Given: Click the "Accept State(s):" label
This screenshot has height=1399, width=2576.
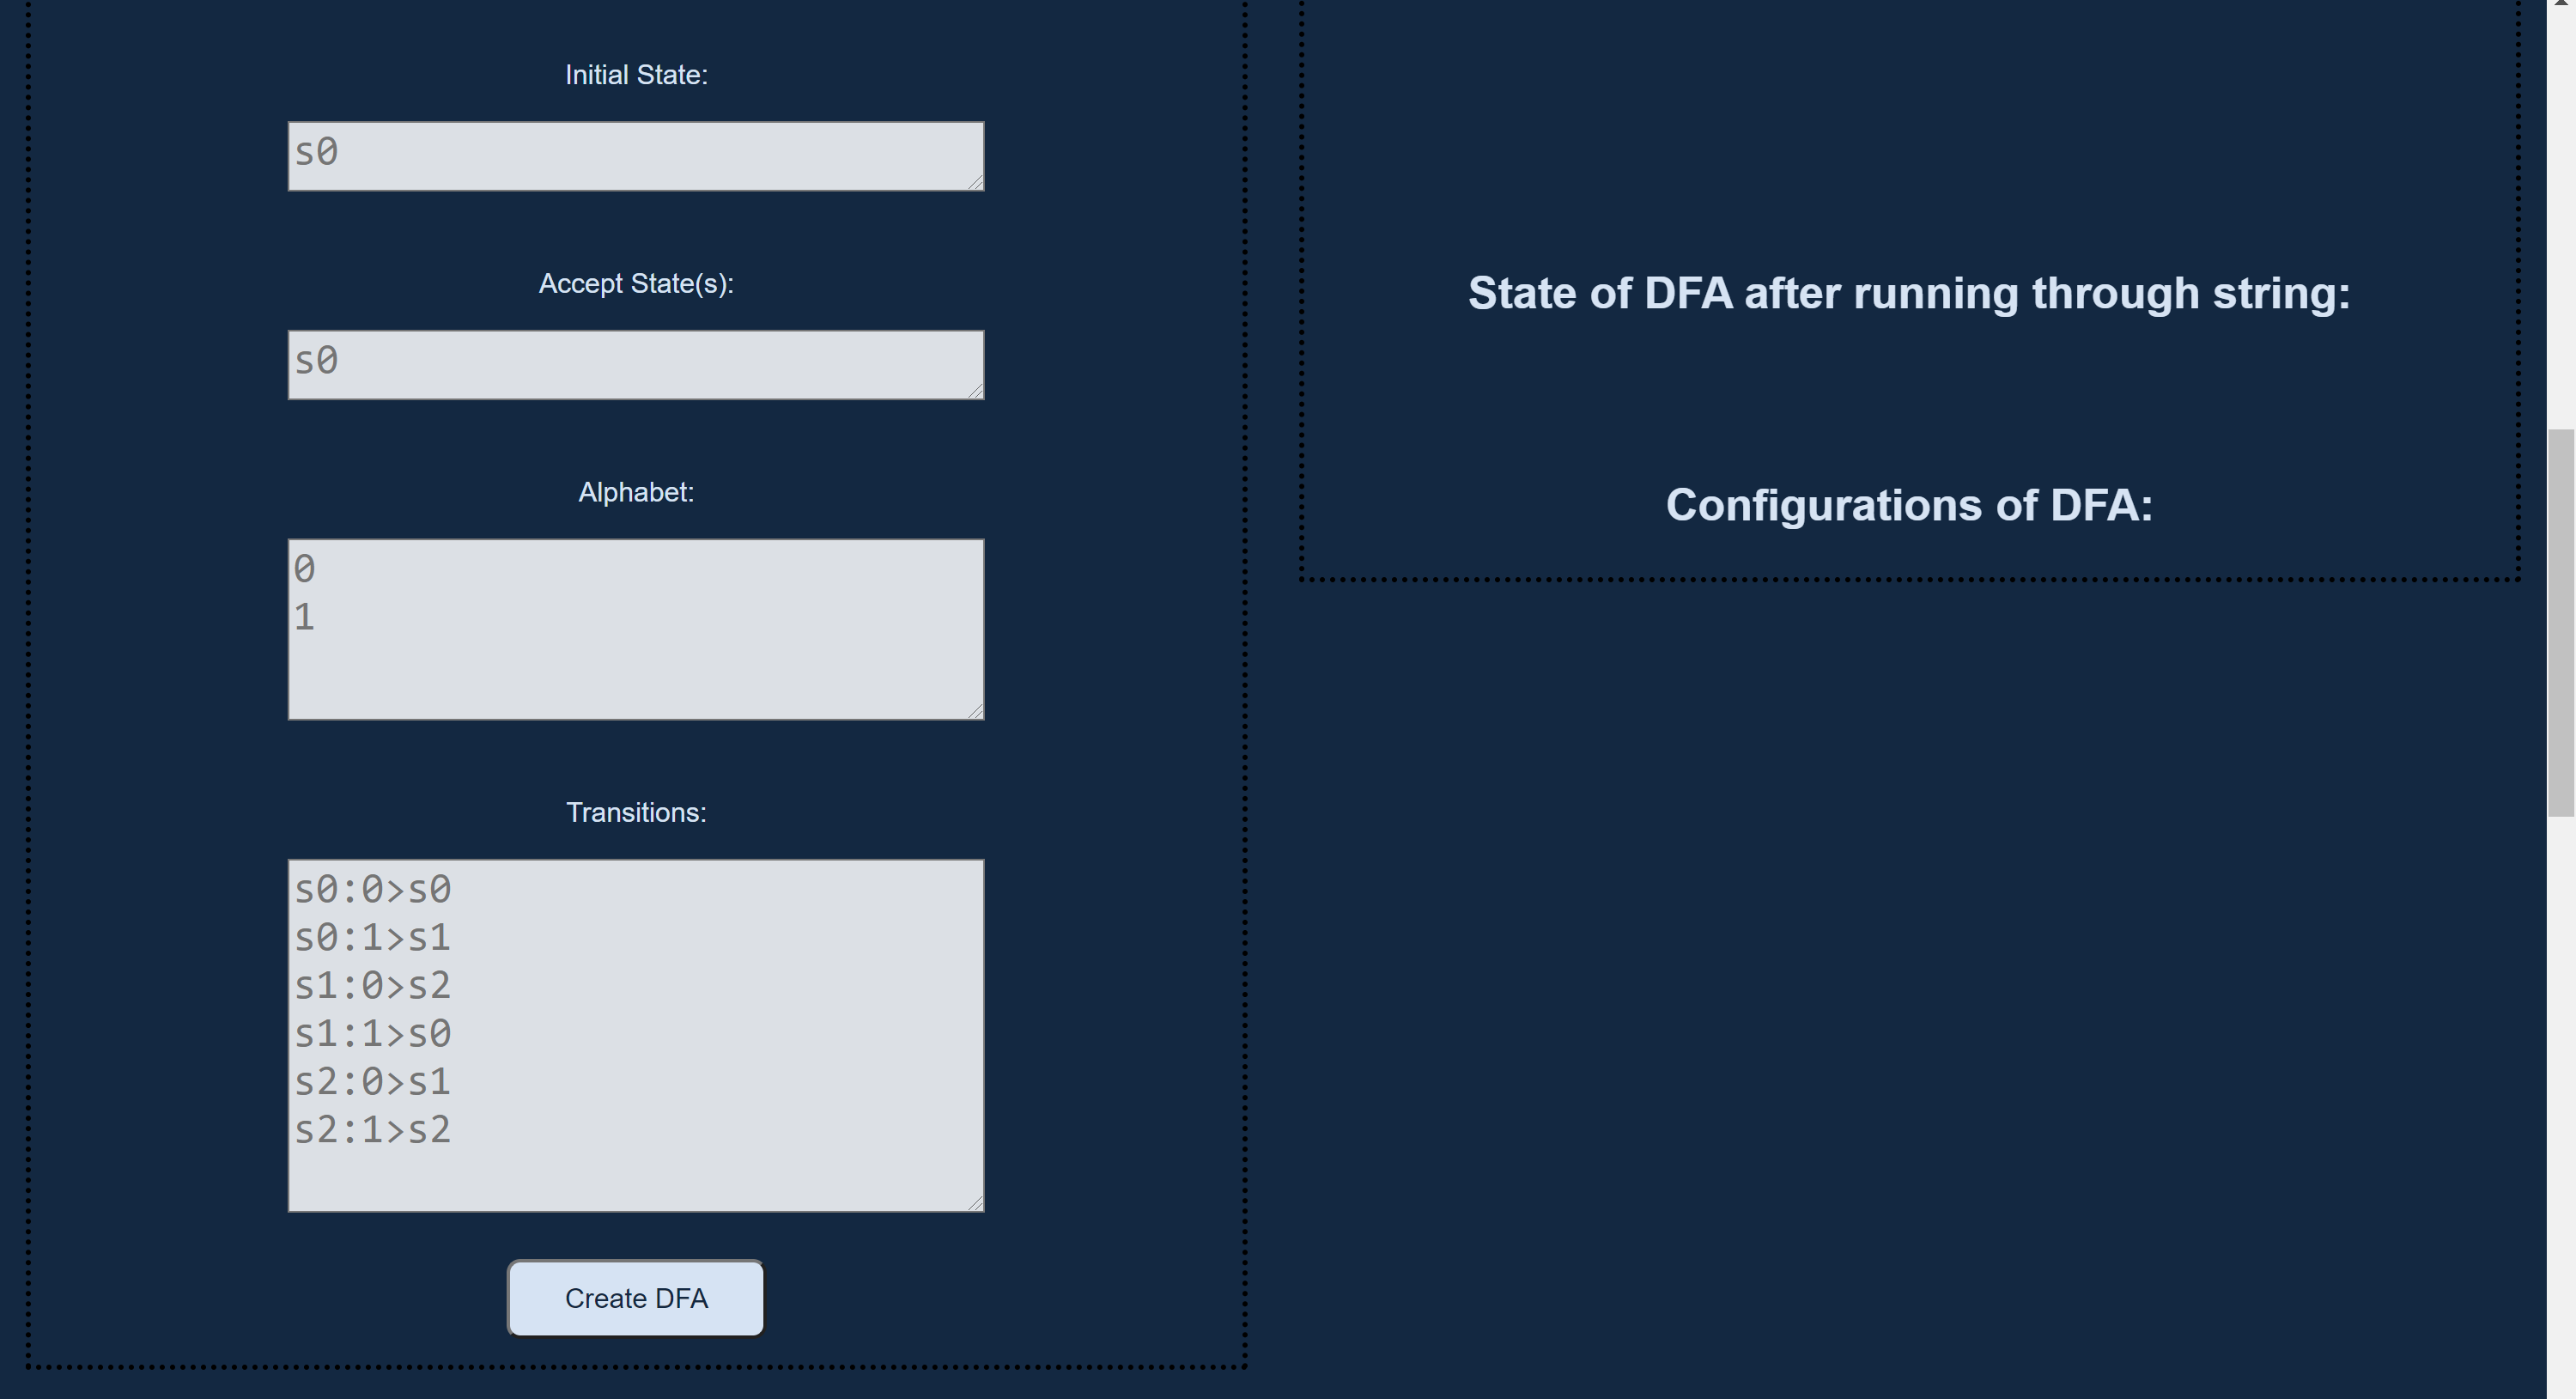Looking at the screenshot, I should point(636,284).
